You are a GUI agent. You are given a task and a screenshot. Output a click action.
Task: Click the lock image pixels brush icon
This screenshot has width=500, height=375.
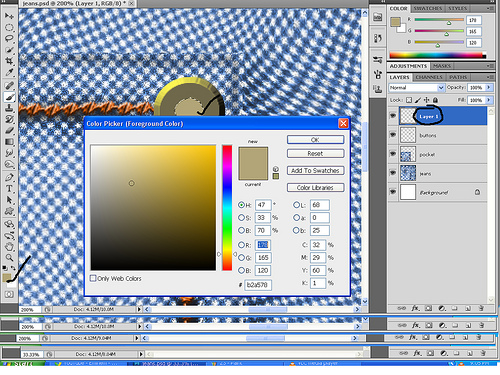pos(418,100)
